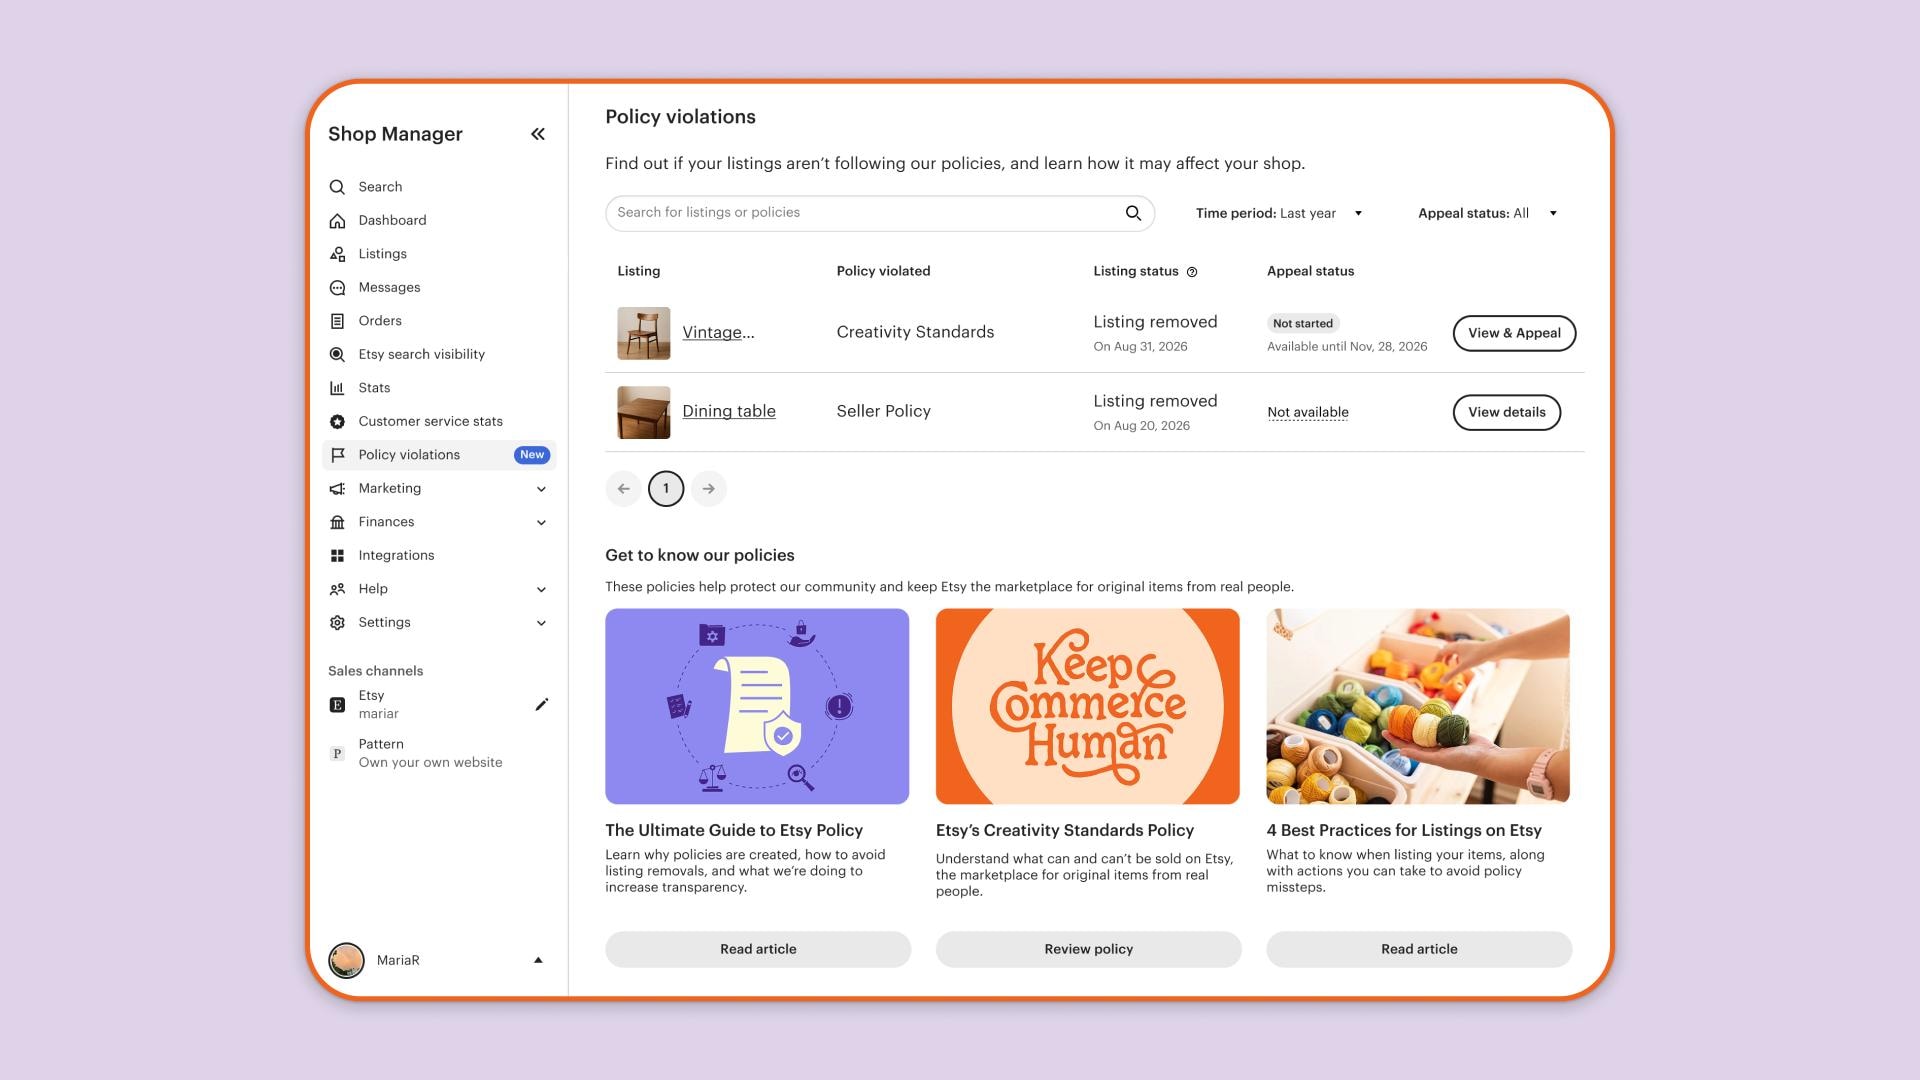Click the Dashboard home icon
The width and height of the screenshot is (1920, 1080).
point(337,221)
